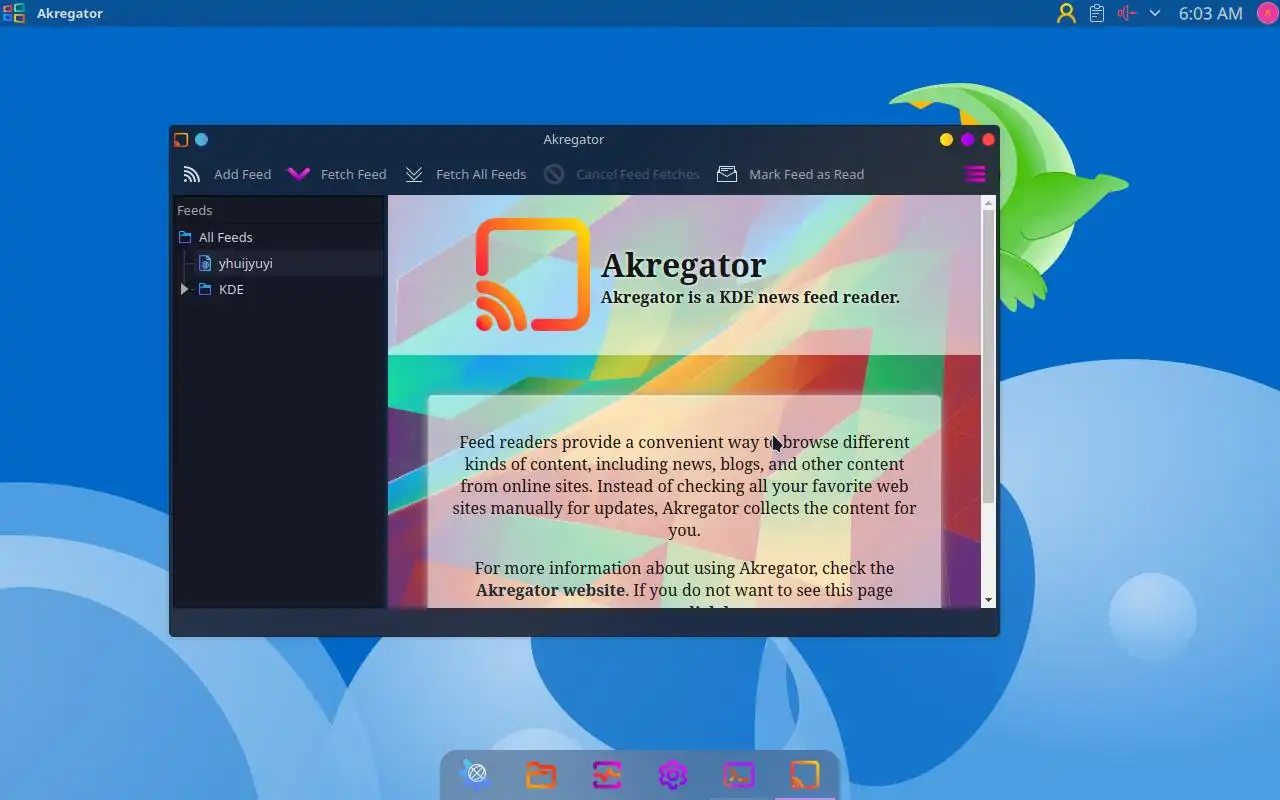Open the terminal from dock
Viewport: 1280px width, 800px height.
(x=739, y=774)
